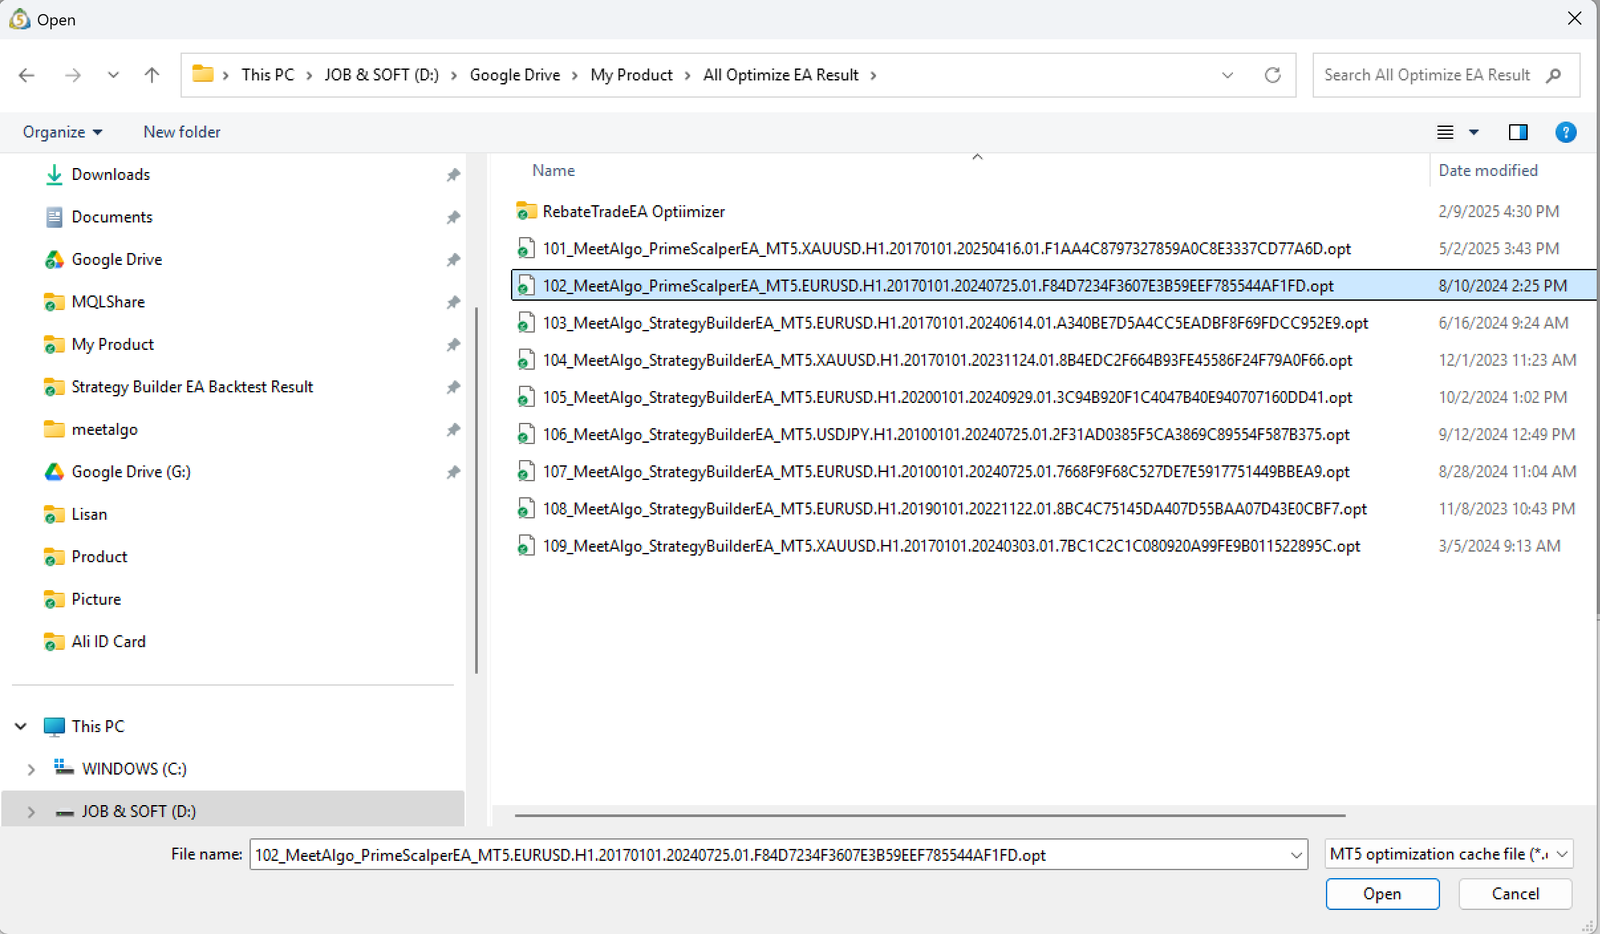This screenshot has width=1600, height=934.
Task: Select 108_MeetAlgo_StrategyBuilderEA file
Action: [954, 509]
